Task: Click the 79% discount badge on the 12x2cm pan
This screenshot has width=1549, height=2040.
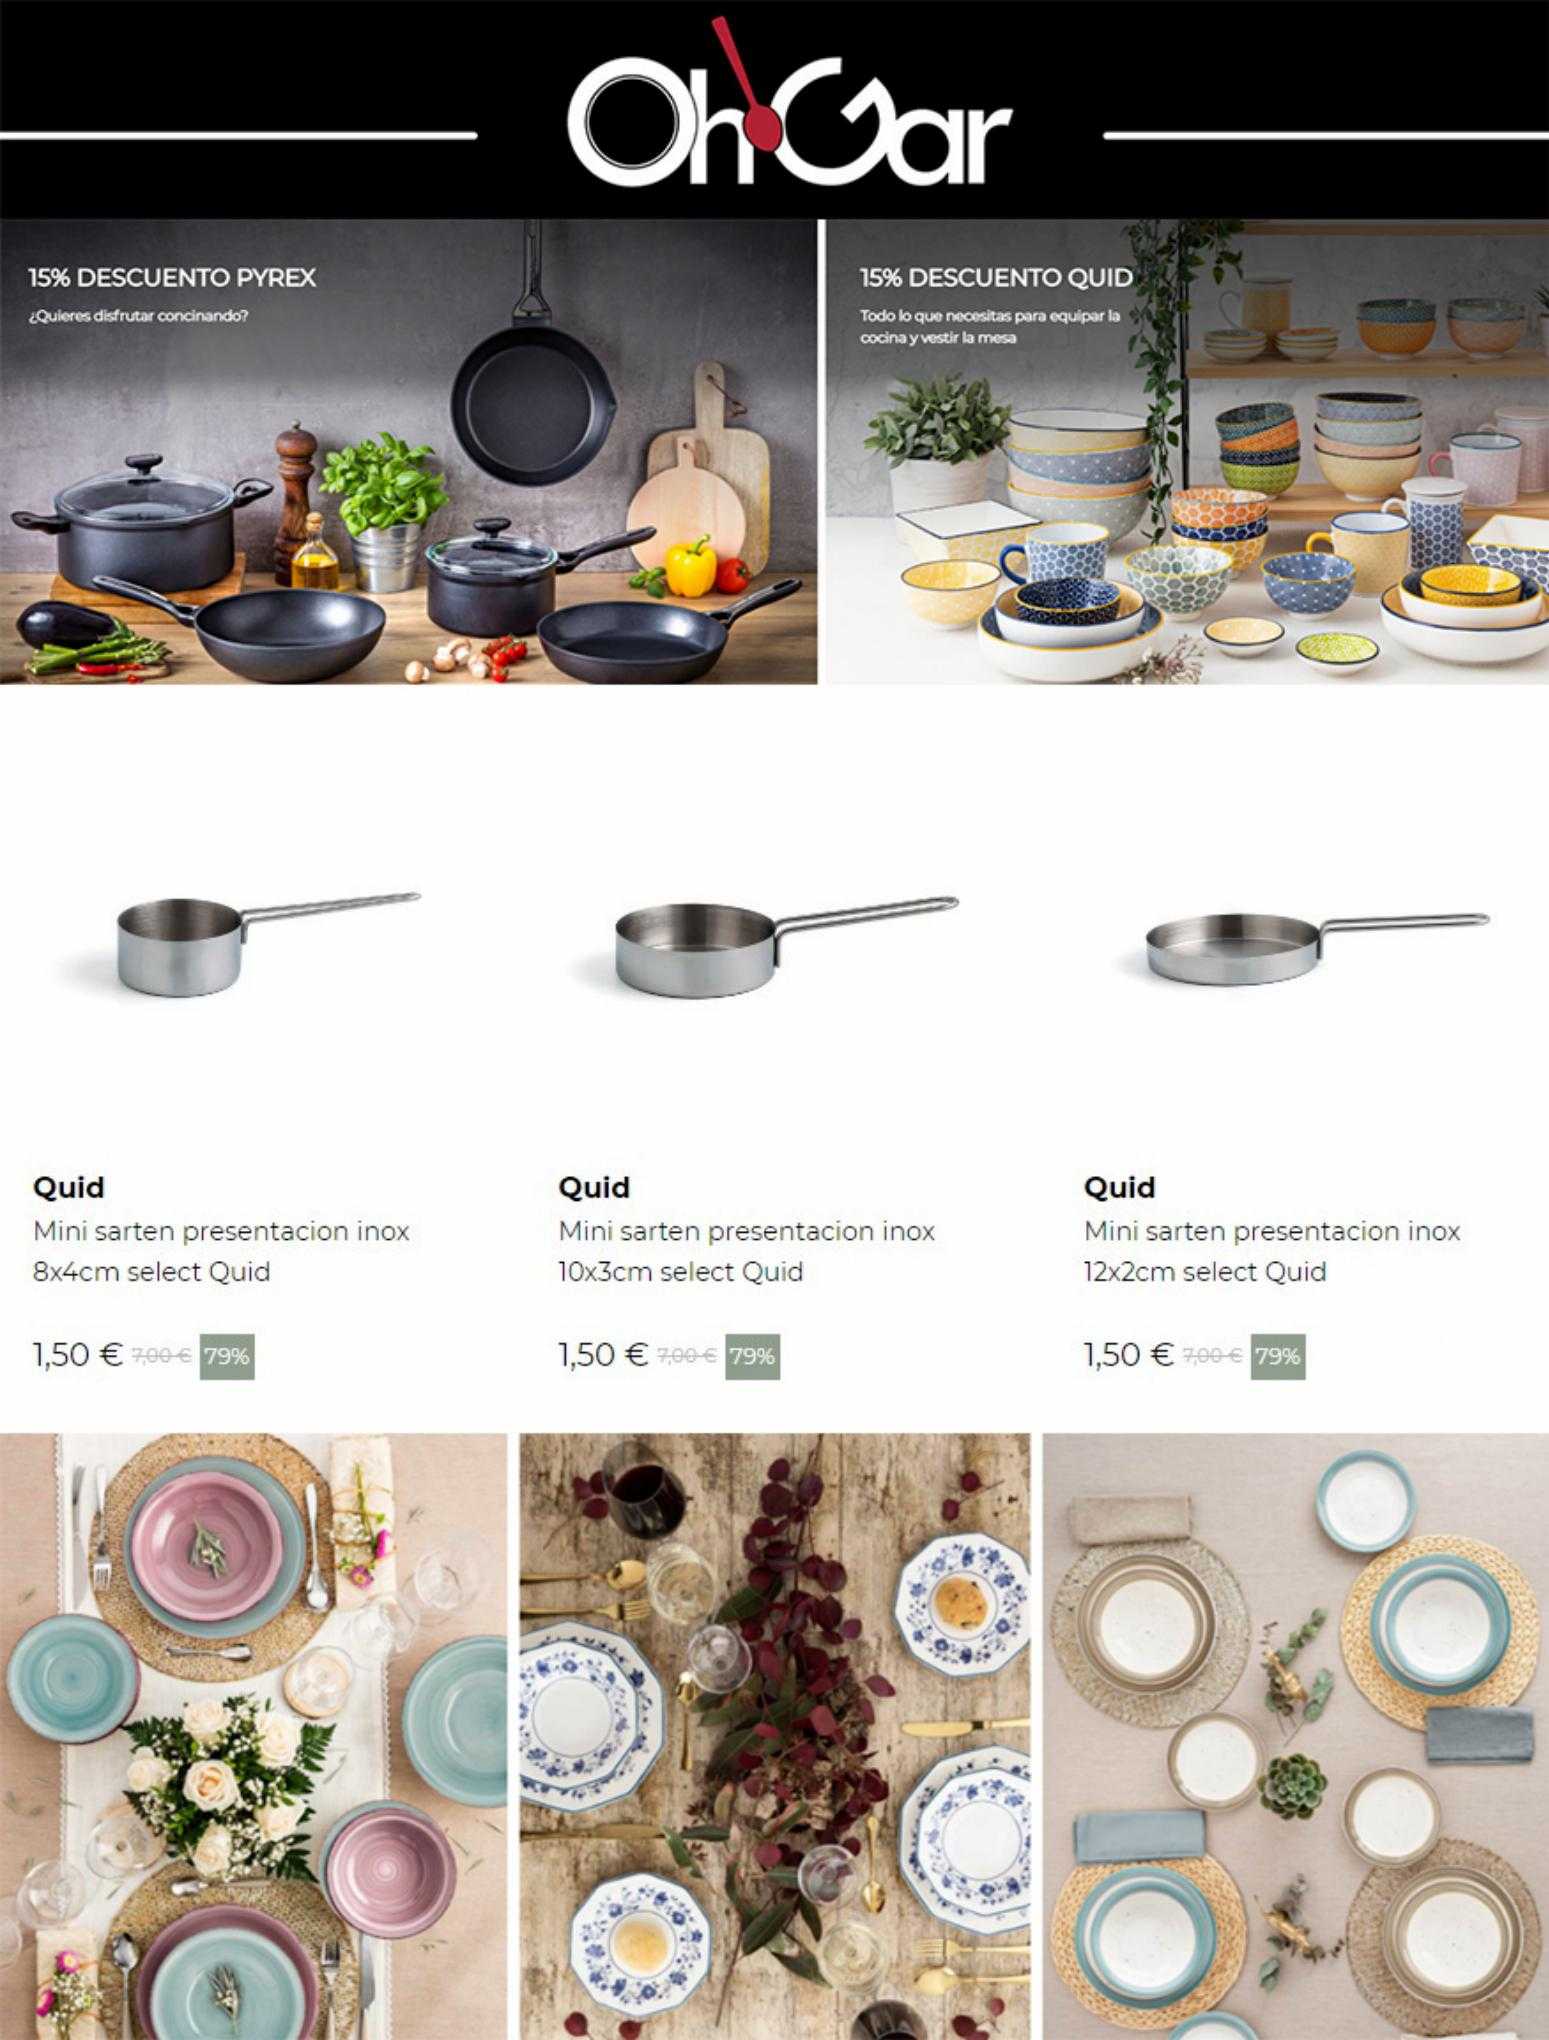Action: pyautogui.click(x=1278, y=1356)
